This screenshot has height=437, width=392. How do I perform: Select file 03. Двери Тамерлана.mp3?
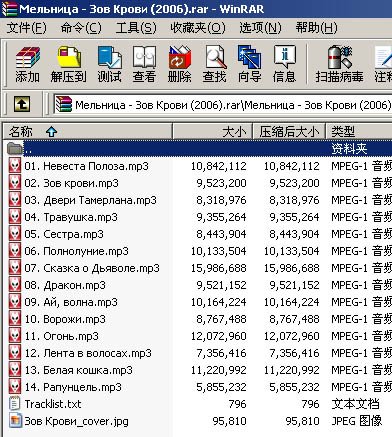click(90, 200)
